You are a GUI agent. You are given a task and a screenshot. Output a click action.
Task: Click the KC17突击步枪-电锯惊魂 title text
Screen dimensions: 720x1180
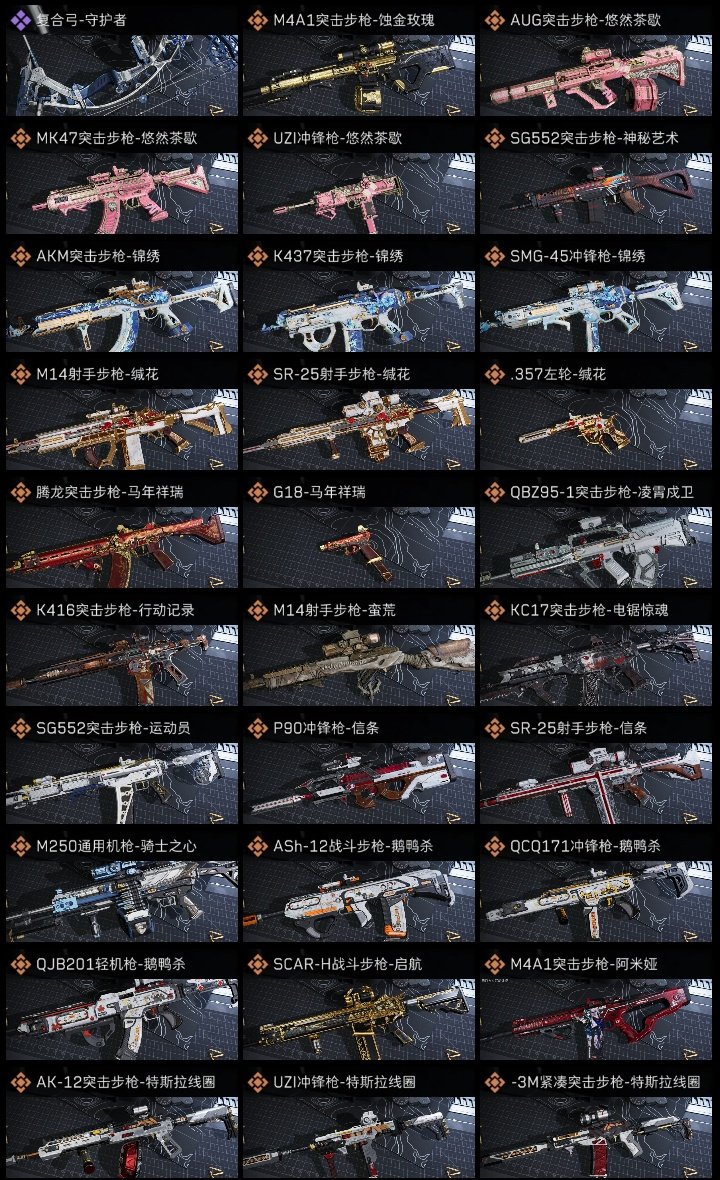click(x=589, y=610)
